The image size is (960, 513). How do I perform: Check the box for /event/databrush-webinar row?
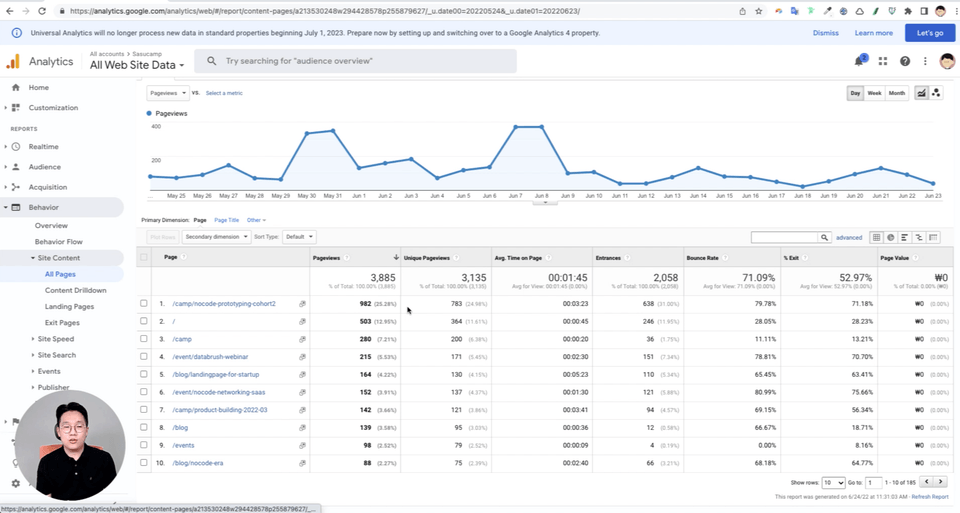[x=144, y=356]
